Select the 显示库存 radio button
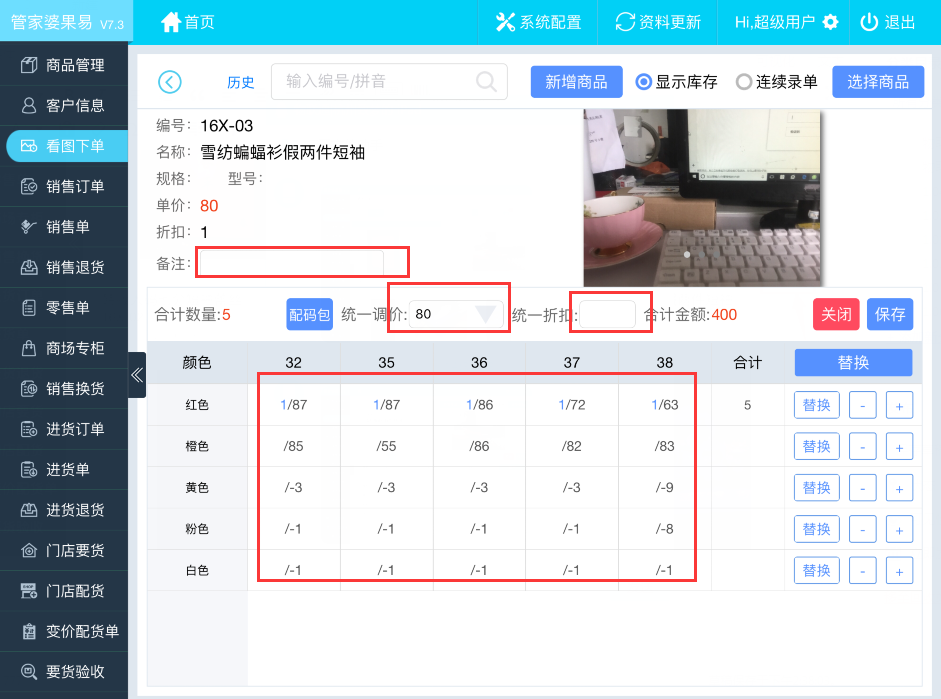941x699 pixels. tap(643, 82)
